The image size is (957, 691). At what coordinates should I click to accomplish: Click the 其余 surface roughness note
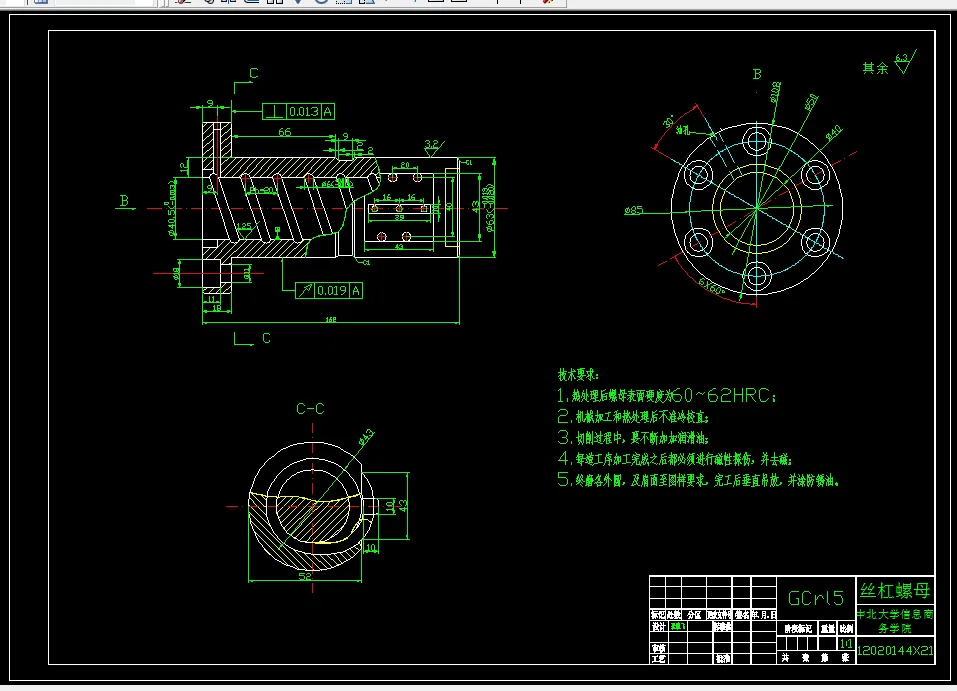point(889,63)
